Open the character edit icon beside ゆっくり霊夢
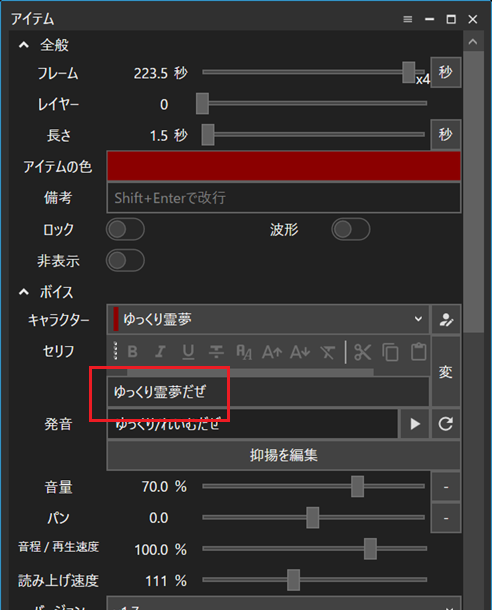 tap(446, 320)
